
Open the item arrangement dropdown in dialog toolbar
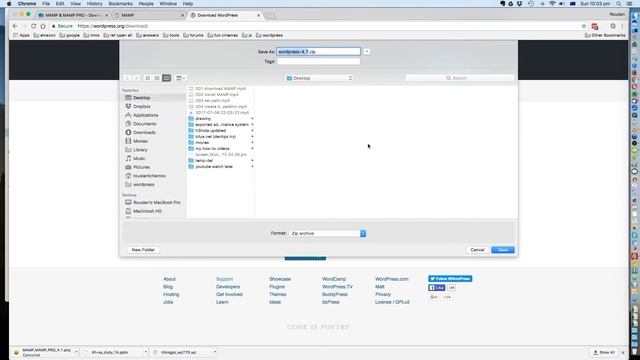pos(180,78)
